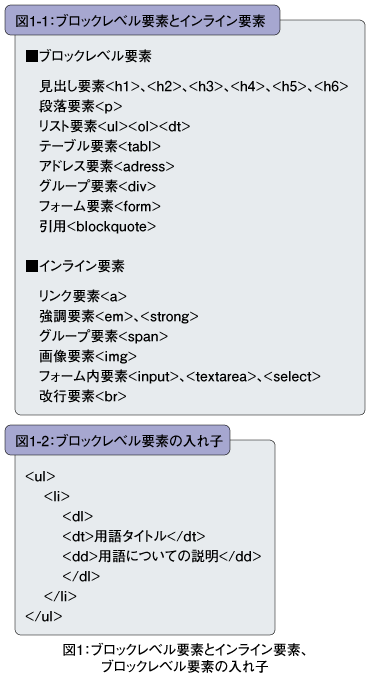This screenshot has width=370, height=680.
Task: Click the フォーム要素<form> line
Action: click(100, 206)
